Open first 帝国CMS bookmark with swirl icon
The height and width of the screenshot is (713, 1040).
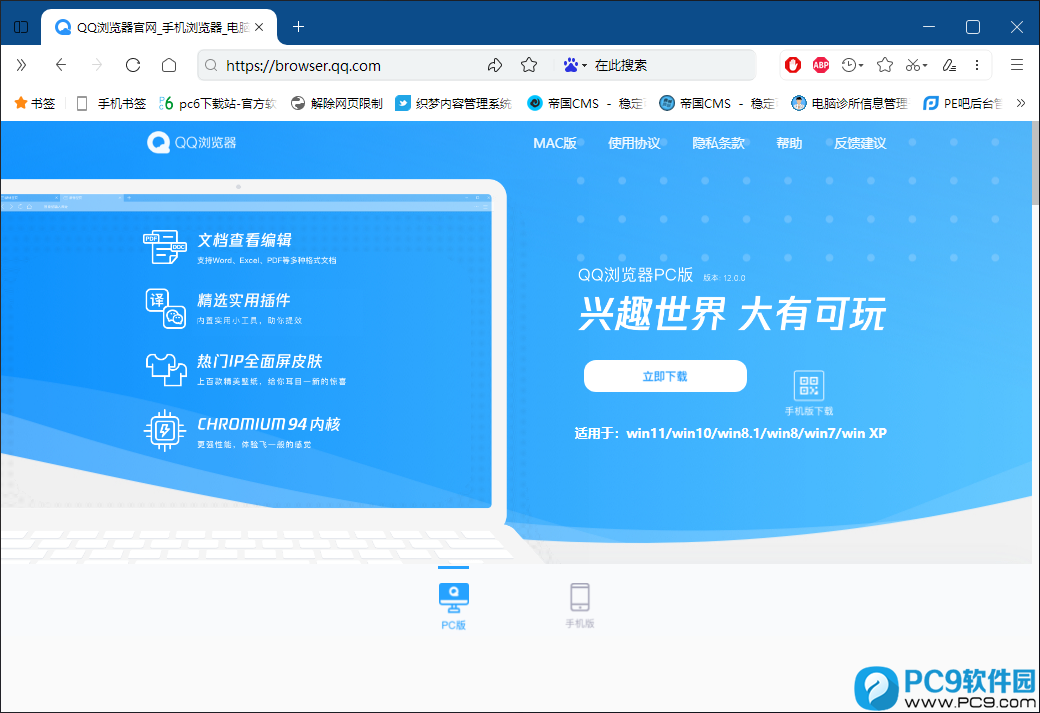pyautogui.click(x=586, y=103)
